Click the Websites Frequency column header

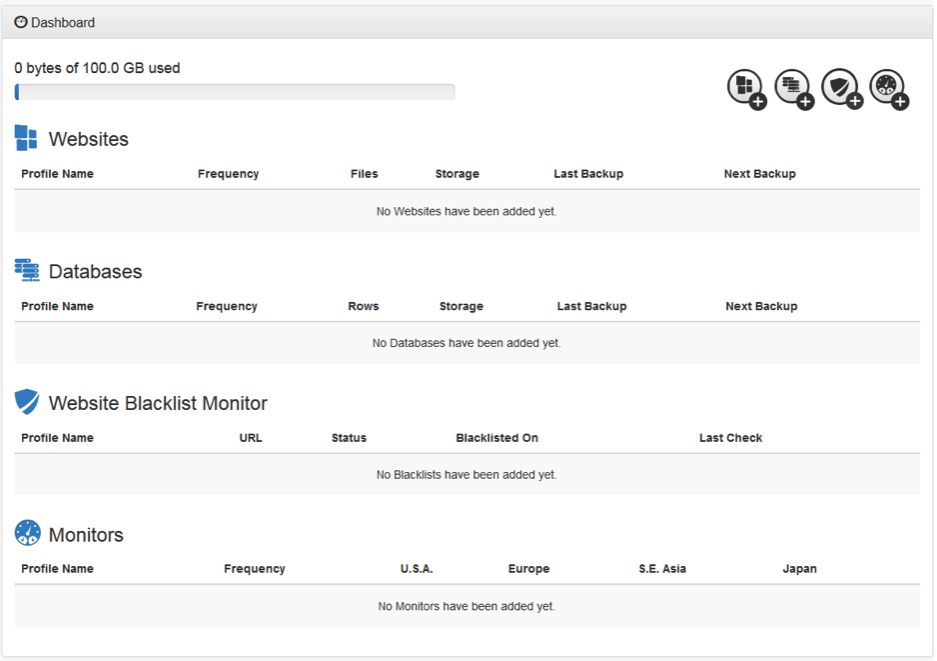(x=228, y=174)
